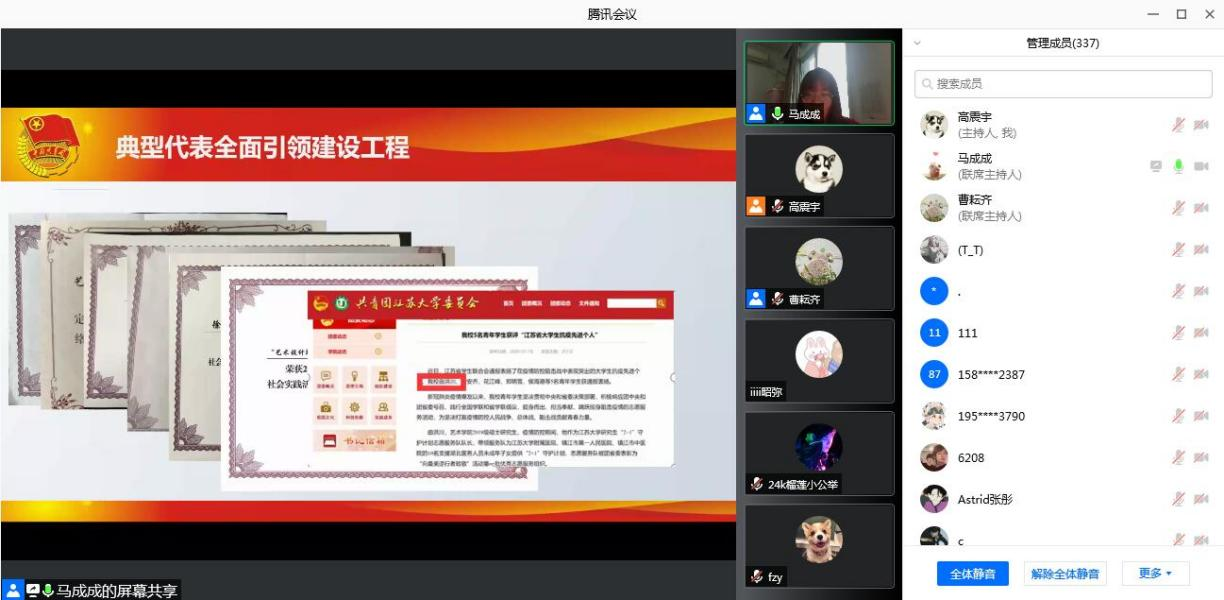
Task: Collapse the 管理成员 panel with the chevron
Action: click(x=917, y=44)
